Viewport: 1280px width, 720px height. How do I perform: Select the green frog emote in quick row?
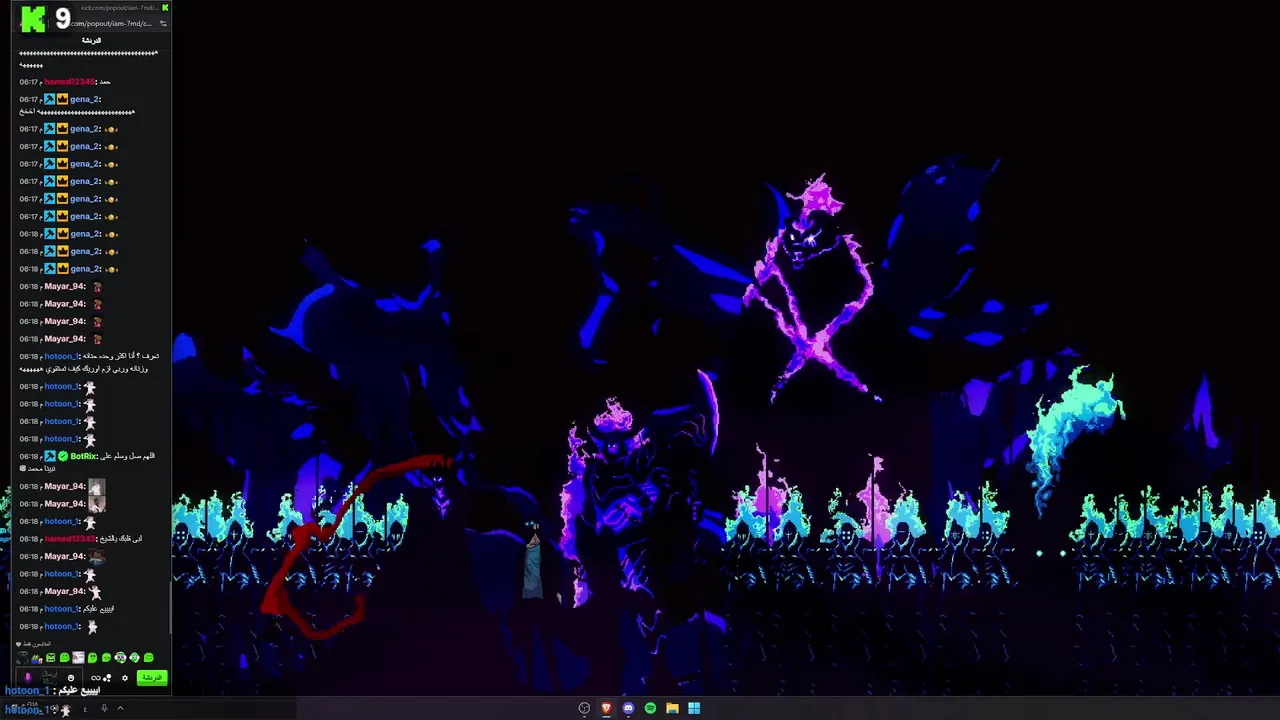(37, 657)
